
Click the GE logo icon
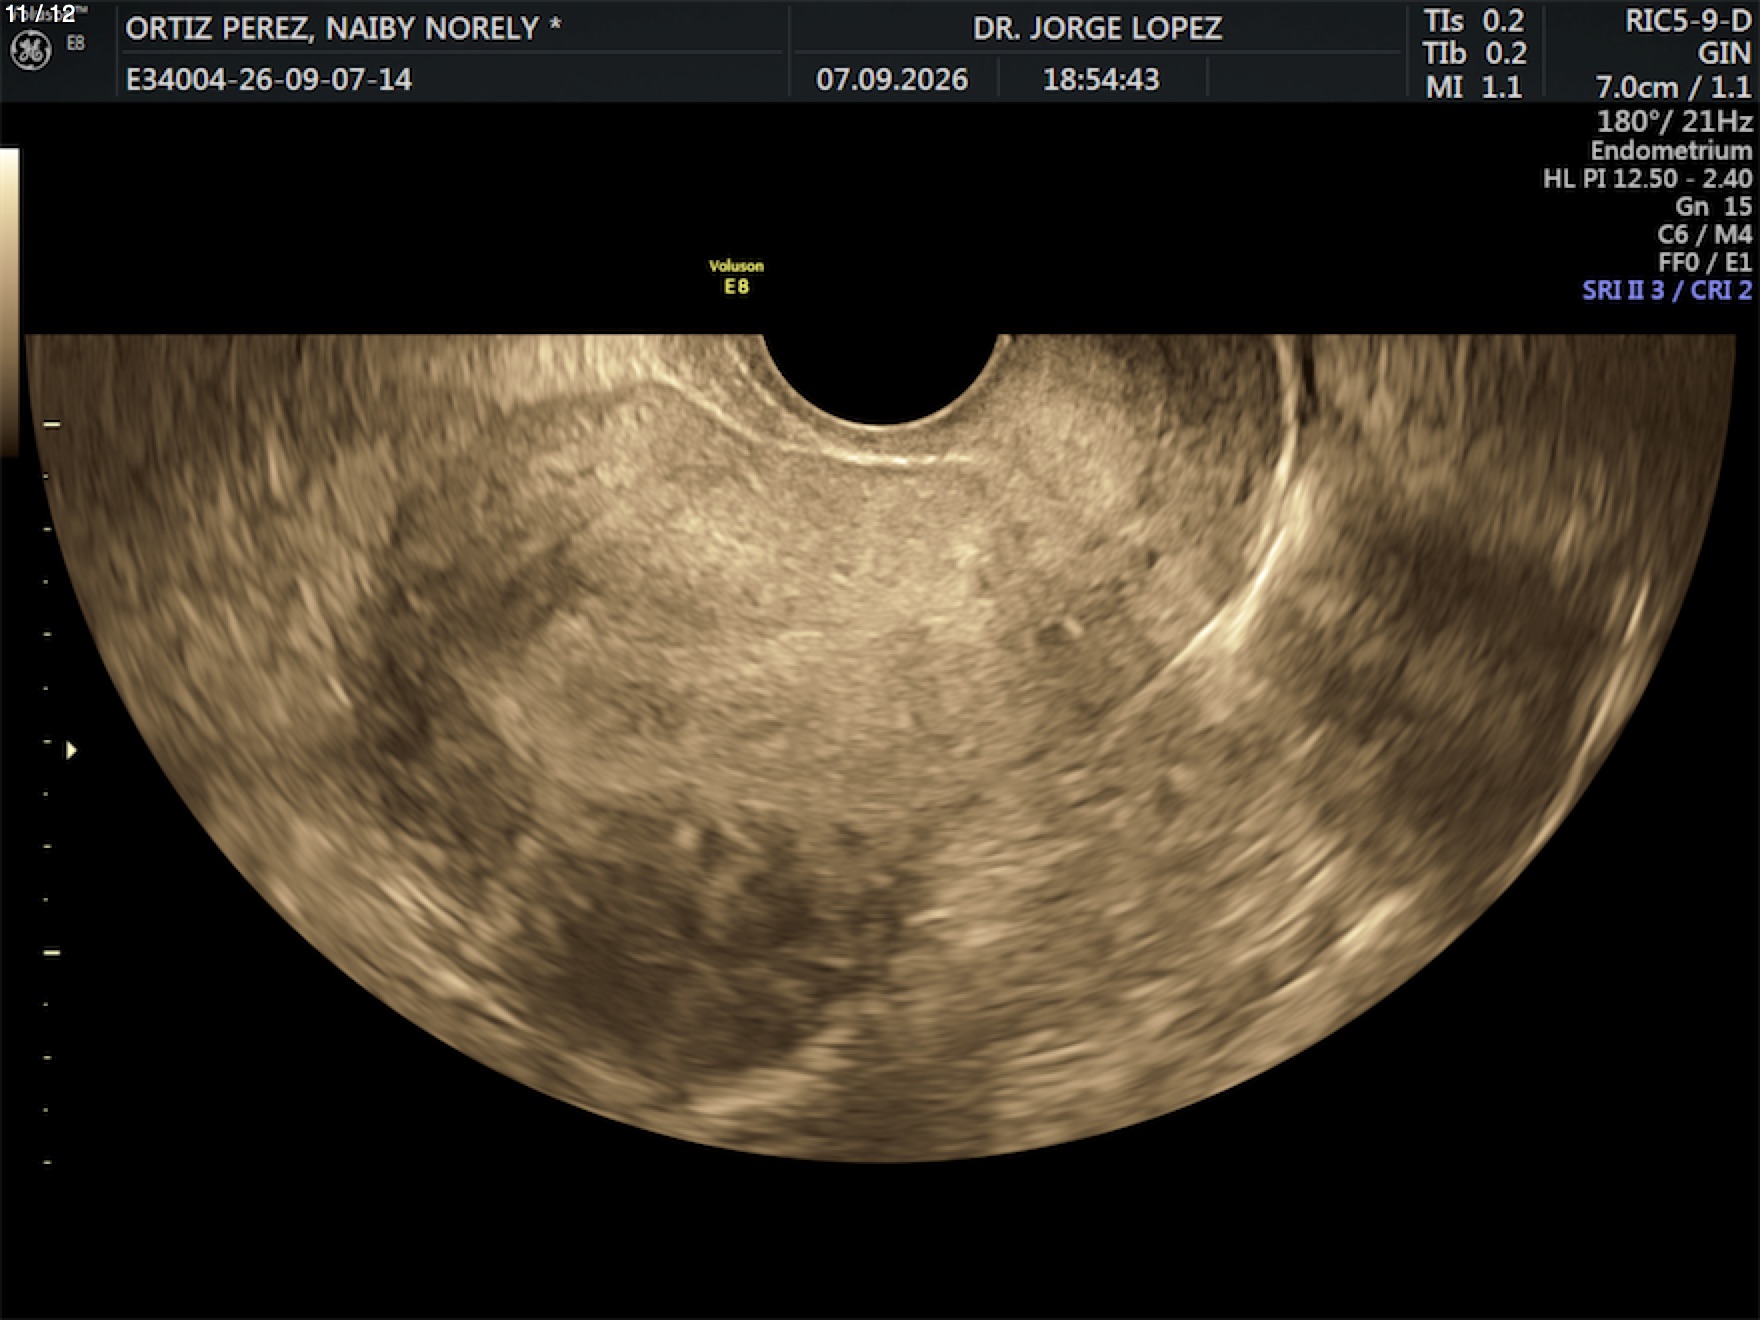point(30,51)
